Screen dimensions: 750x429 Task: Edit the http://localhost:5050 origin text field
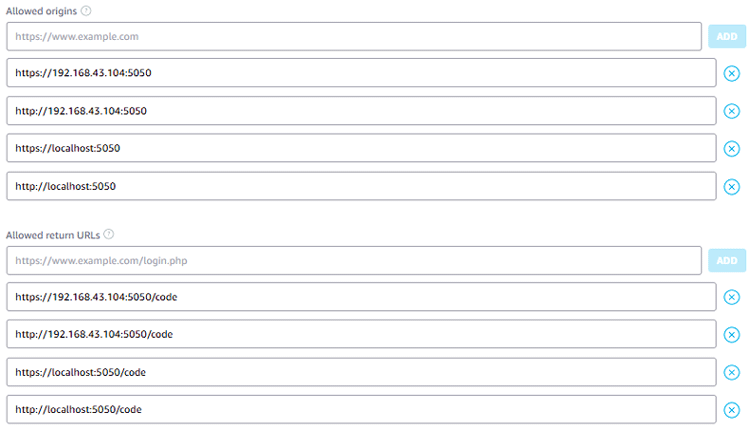pyautogui.click(x=361, y=187)
